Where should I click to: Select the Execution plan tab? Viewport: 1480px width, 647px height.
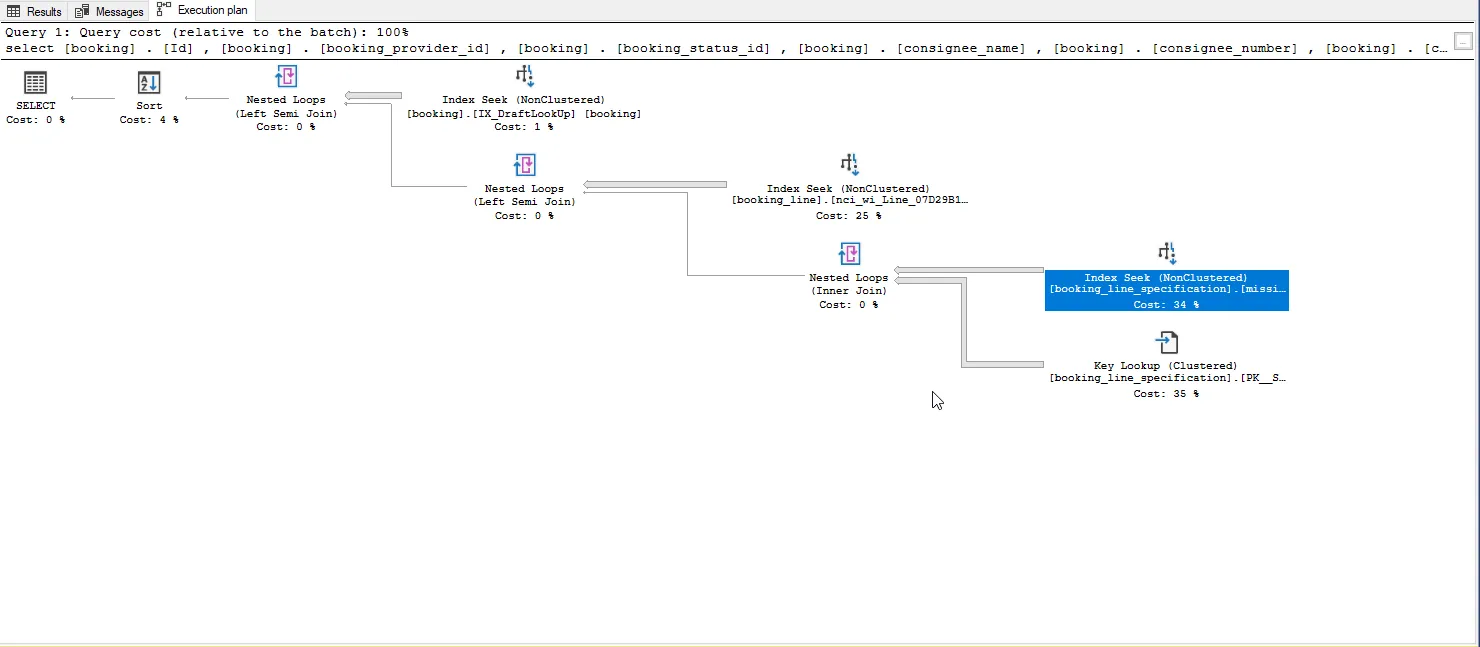202,11
